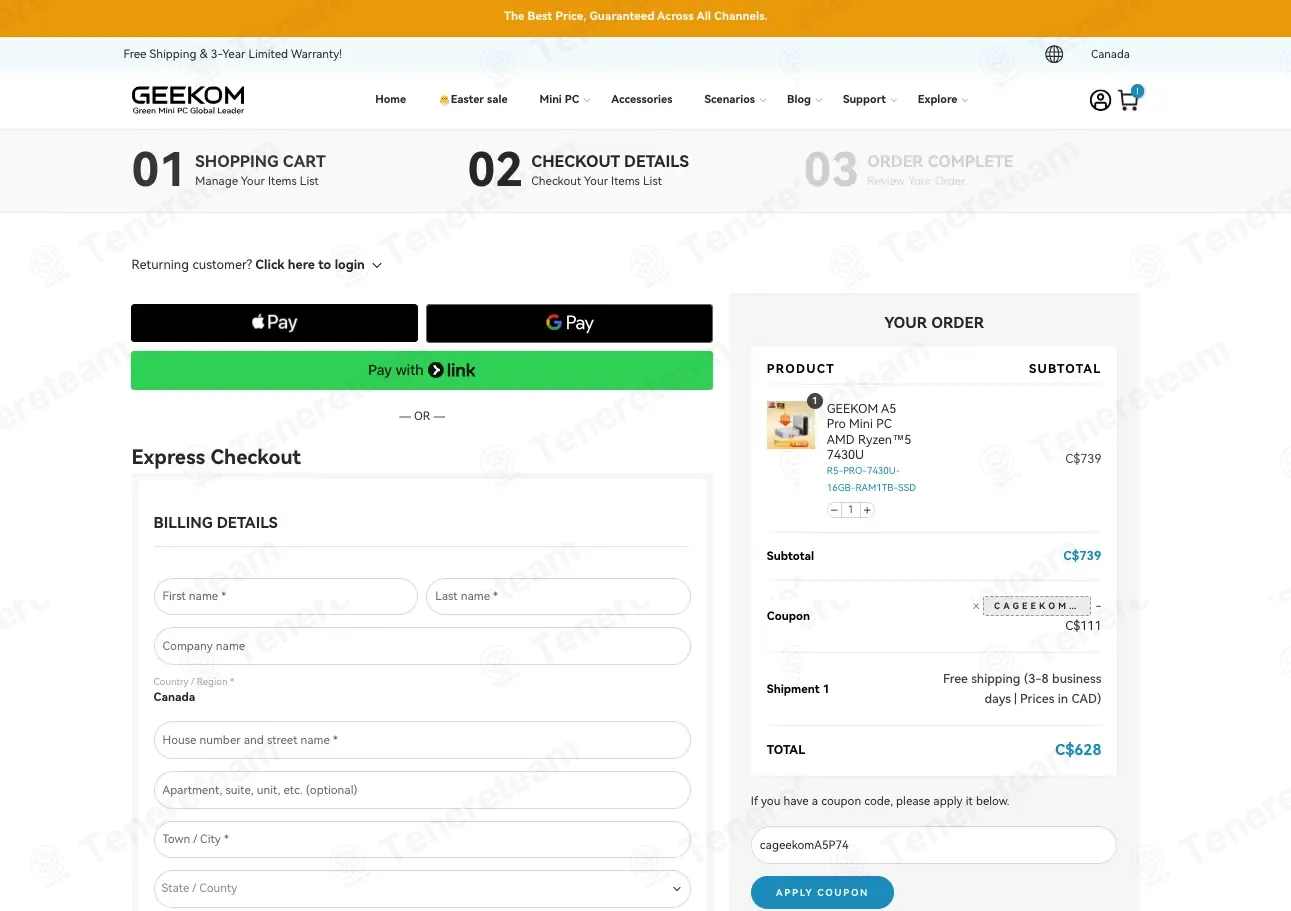1291x911 pixels.
Task: Focus the Last name field
Action: 558,596
